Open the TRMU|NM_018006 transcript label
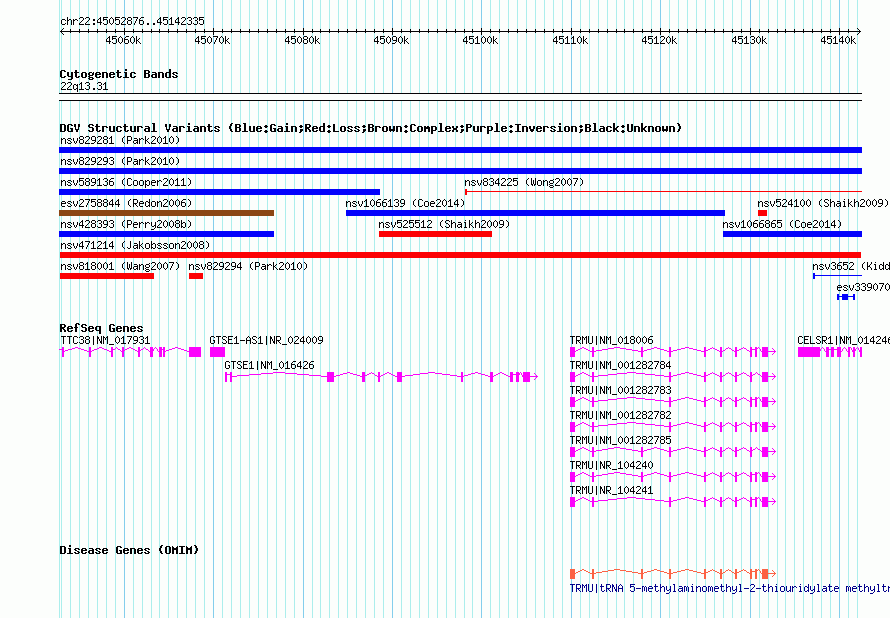Screen dimensions: 890x618 [x=611, y=340]
